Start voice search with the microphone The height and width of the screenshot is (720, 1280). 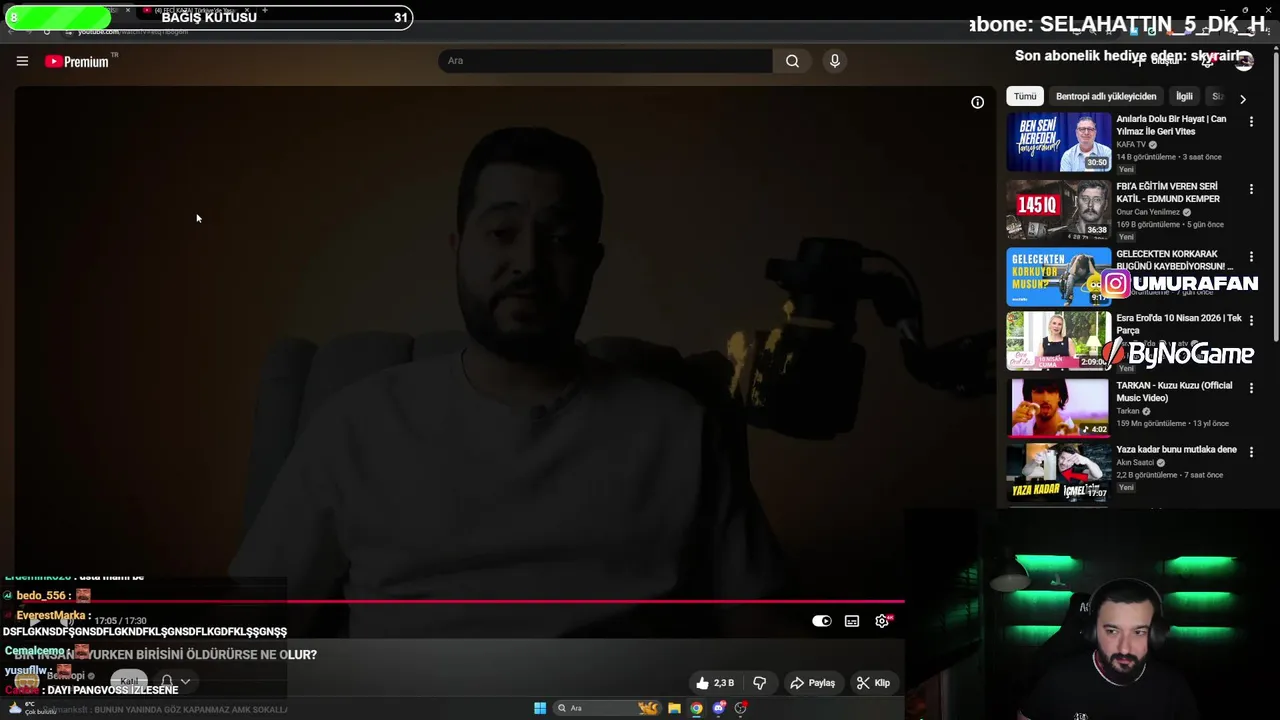coord(835,61)
